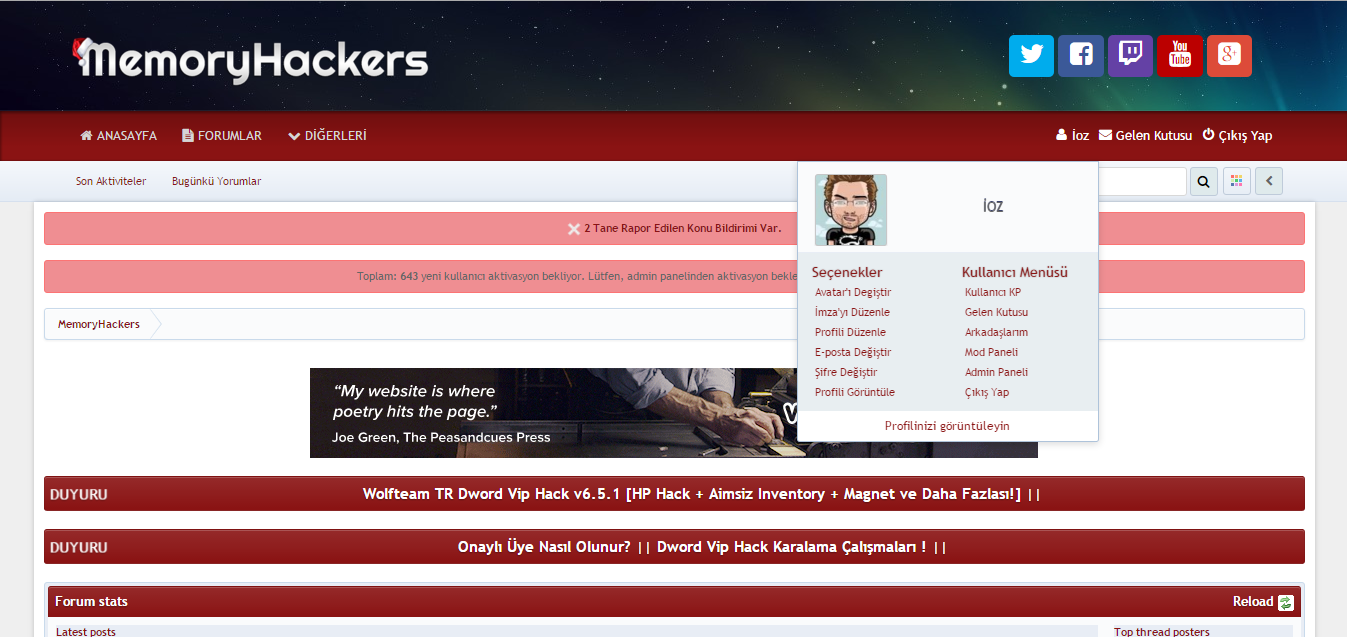Click the Top thread posters header

pos(1162,632)
